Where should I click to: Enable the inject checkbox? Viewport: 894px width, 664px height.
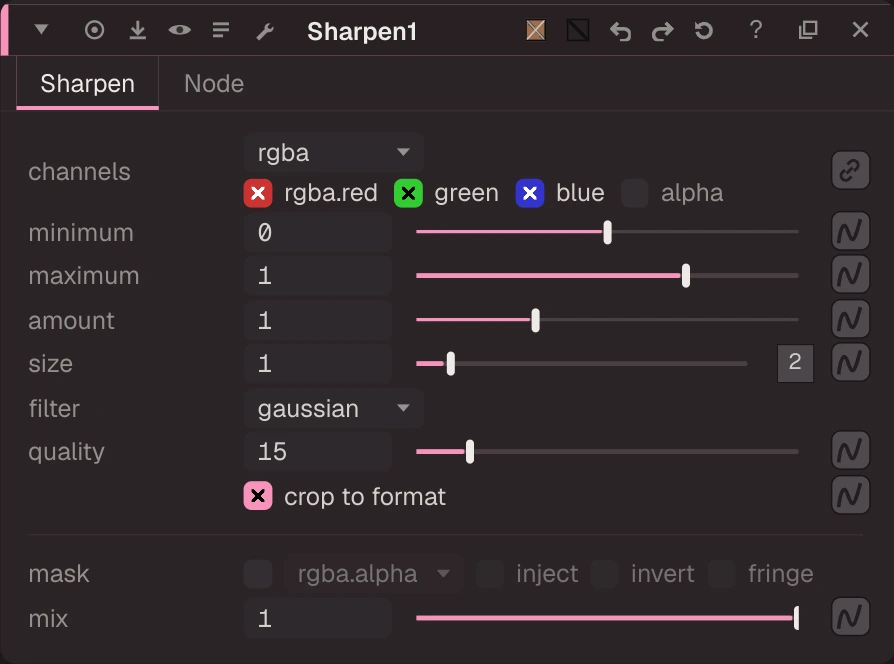coord(490,574)
